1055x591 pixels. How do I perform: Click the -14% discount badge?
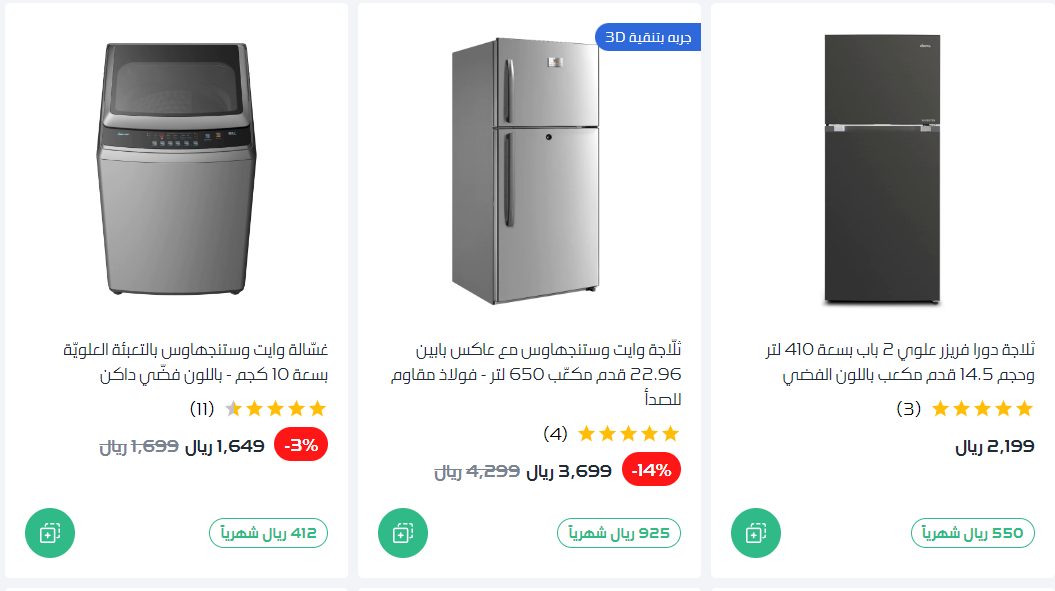pyautogui.click(x=651, y=470)
